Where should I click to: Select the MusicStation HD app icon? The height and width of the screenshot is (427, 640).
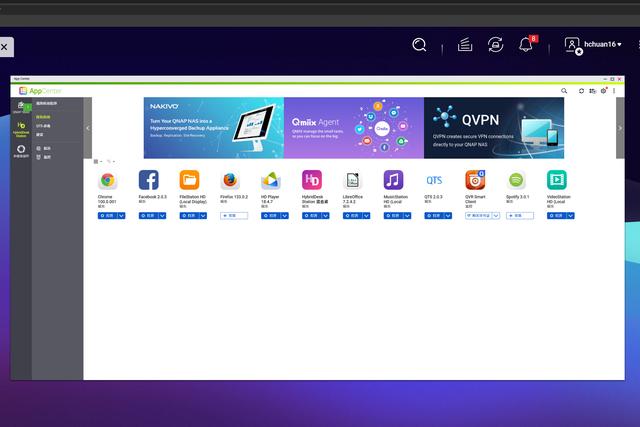click(x=393, y=180)
